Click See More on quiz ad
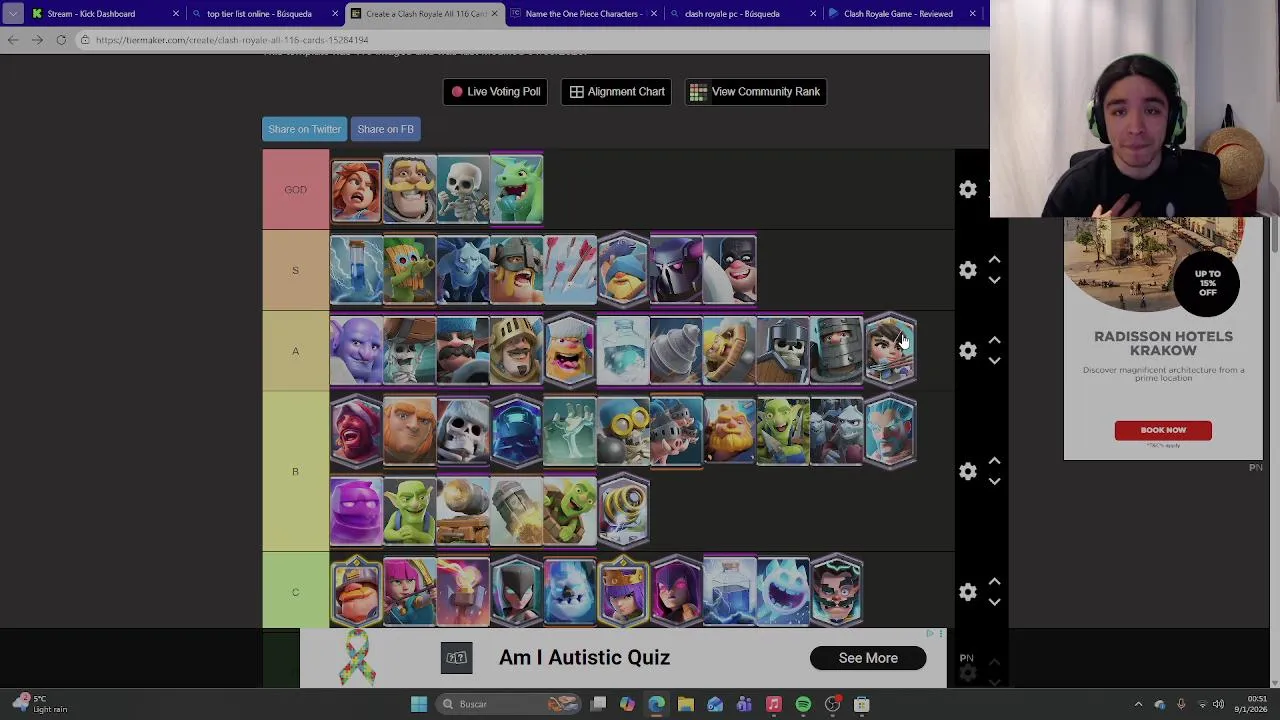Image resolution: width=1280 pixels, height=720 pixels. 868,658
